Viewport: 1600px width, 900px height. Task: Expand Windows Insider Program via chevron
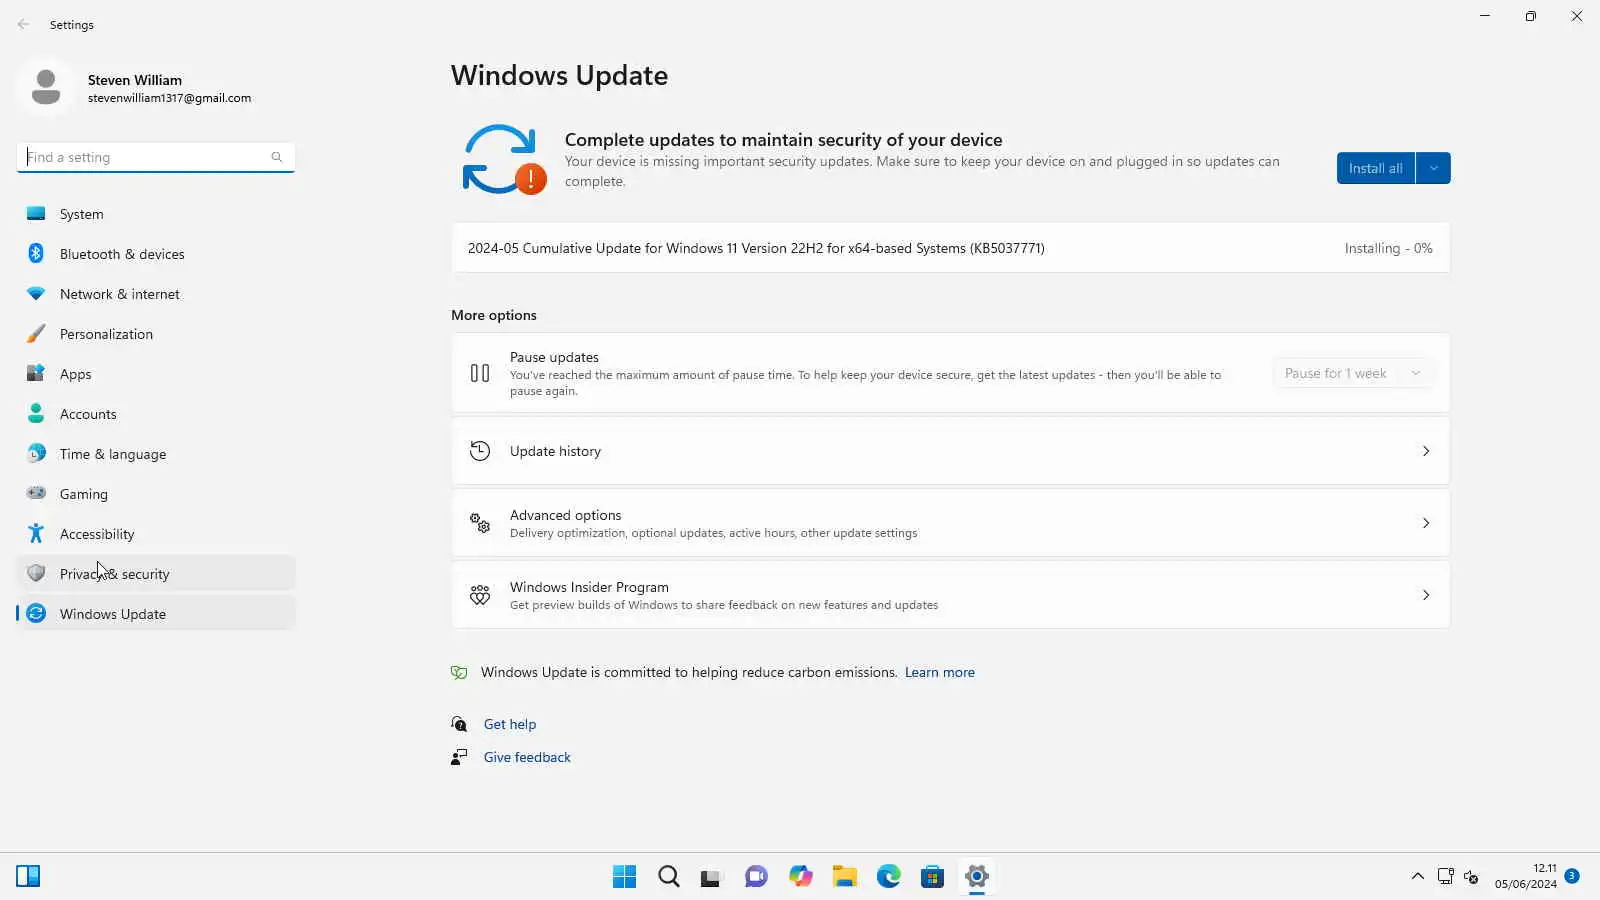[1426, 595]
